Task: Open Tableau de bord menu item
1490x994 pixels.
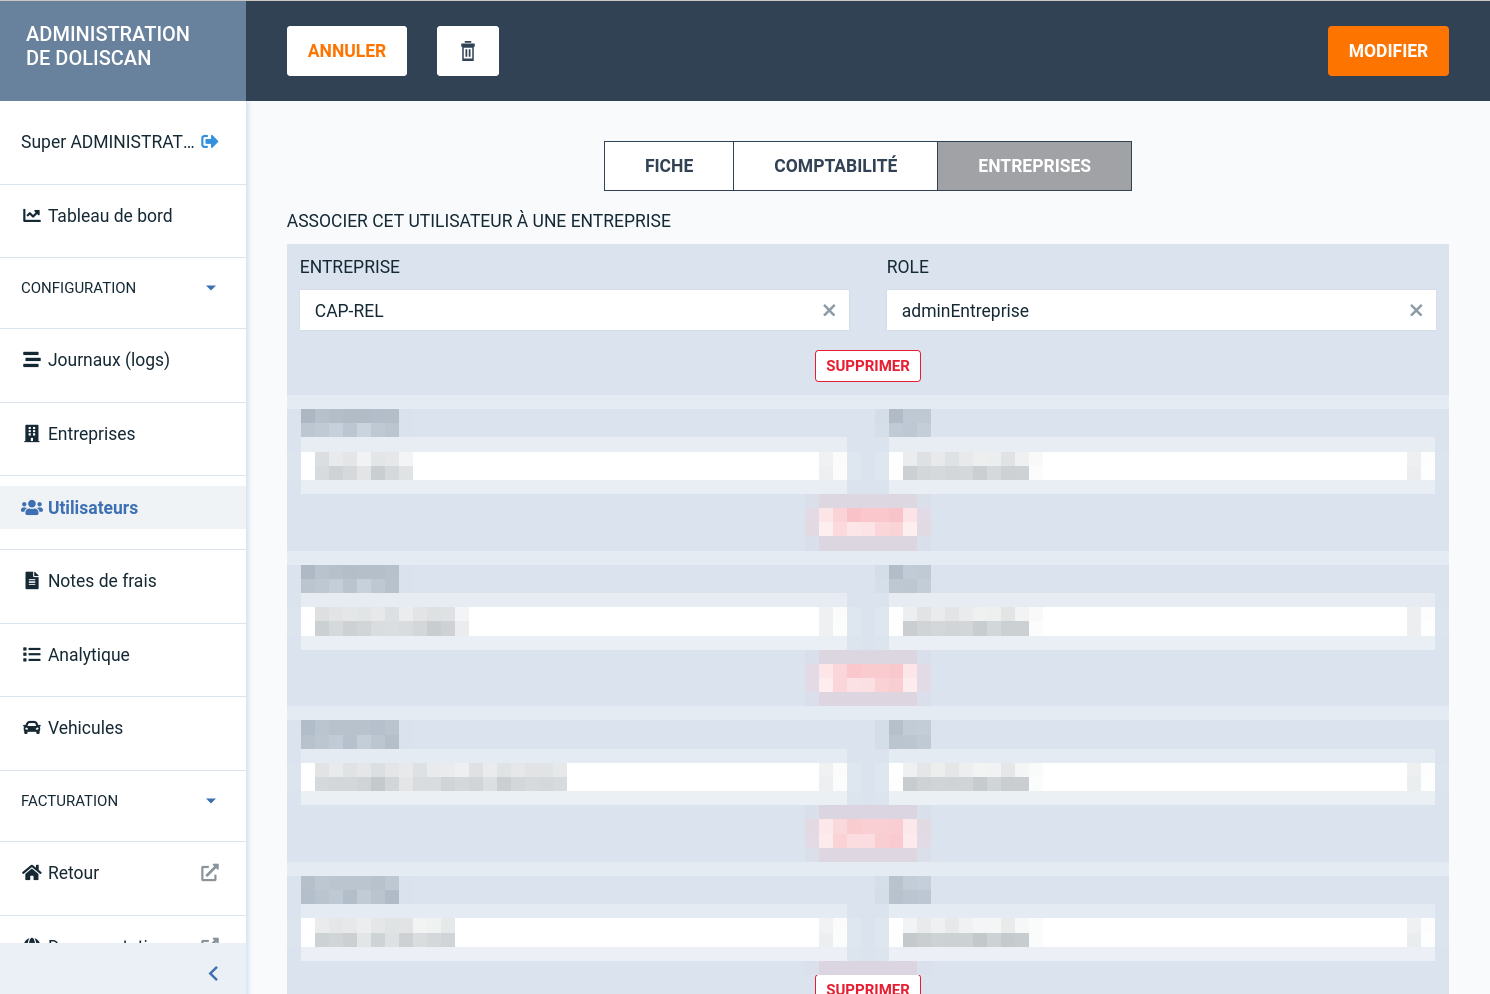Action: (x=123, y=216)
